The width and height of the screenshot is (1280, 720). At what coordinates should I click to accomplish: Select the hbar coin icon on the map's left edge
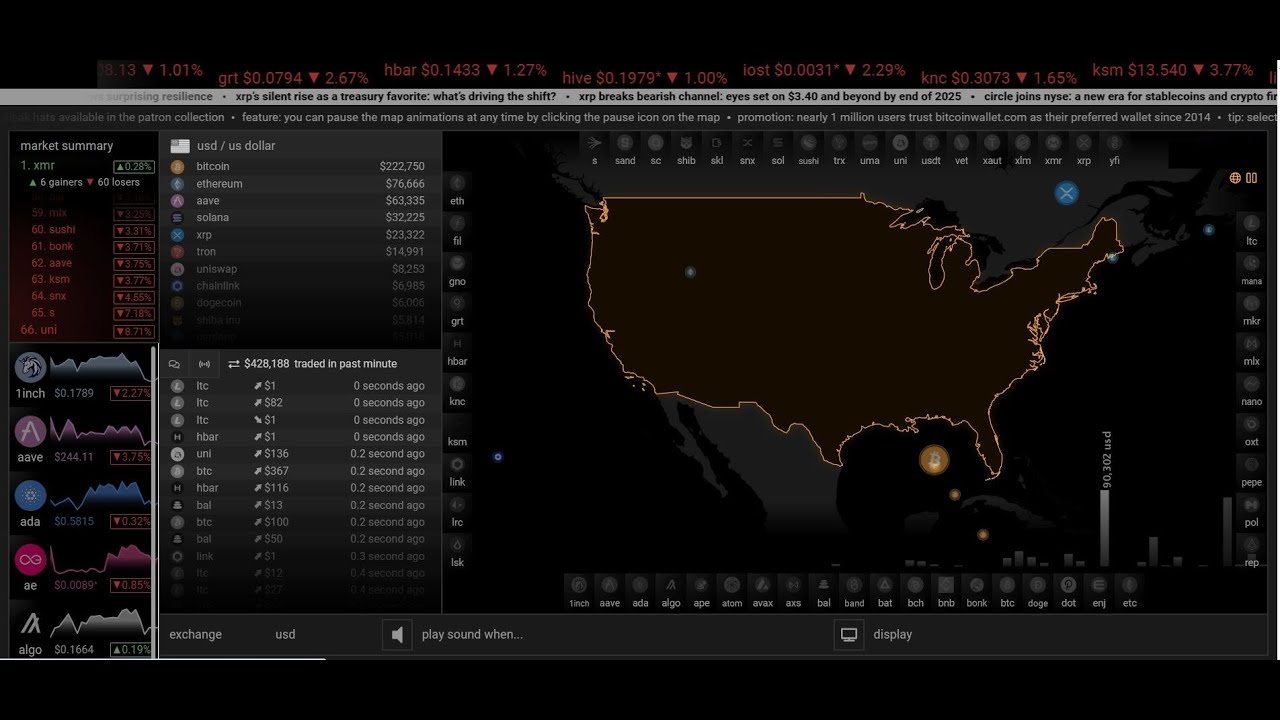(457, 344)
